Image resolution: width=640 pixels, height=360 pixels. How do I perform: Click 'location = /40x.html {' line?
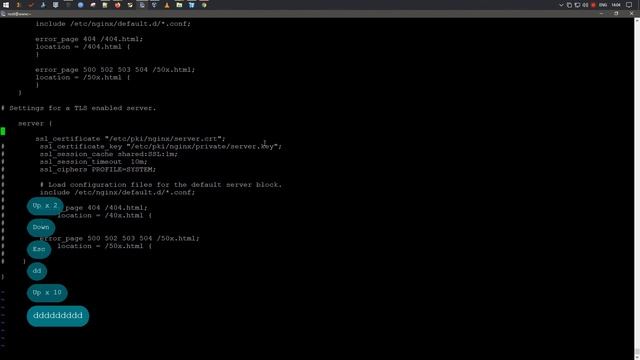pyautogui.click(x=104, y=216)
